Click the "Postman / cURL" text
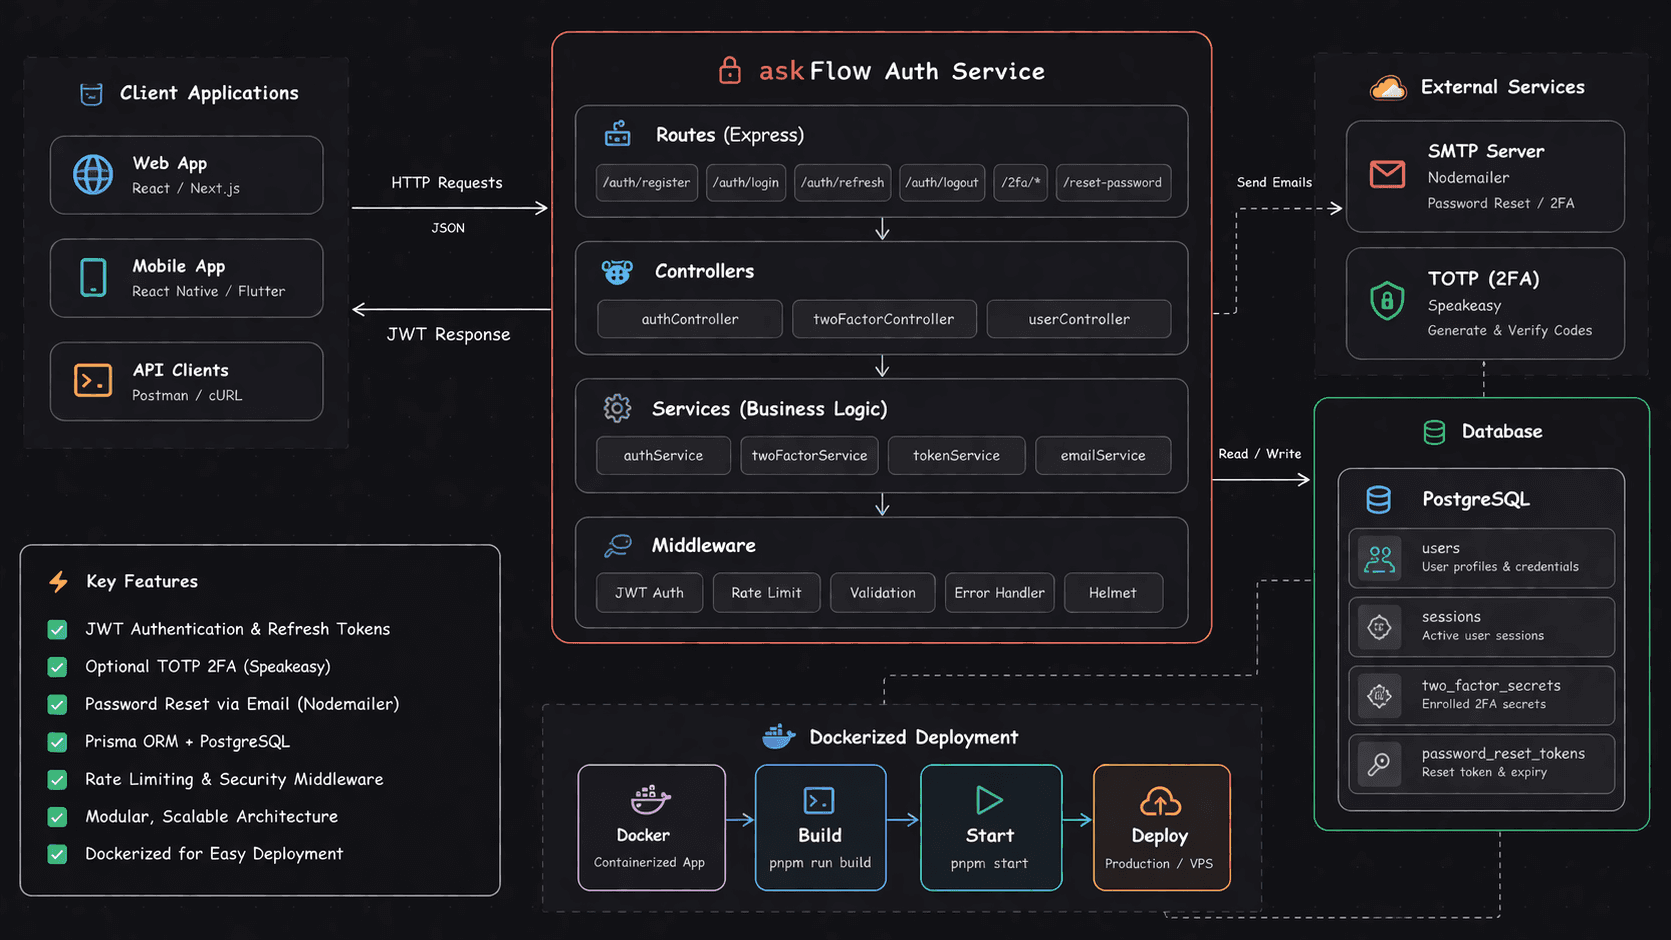This screenshot has height=940, width=1671. (x=187, y=396)
